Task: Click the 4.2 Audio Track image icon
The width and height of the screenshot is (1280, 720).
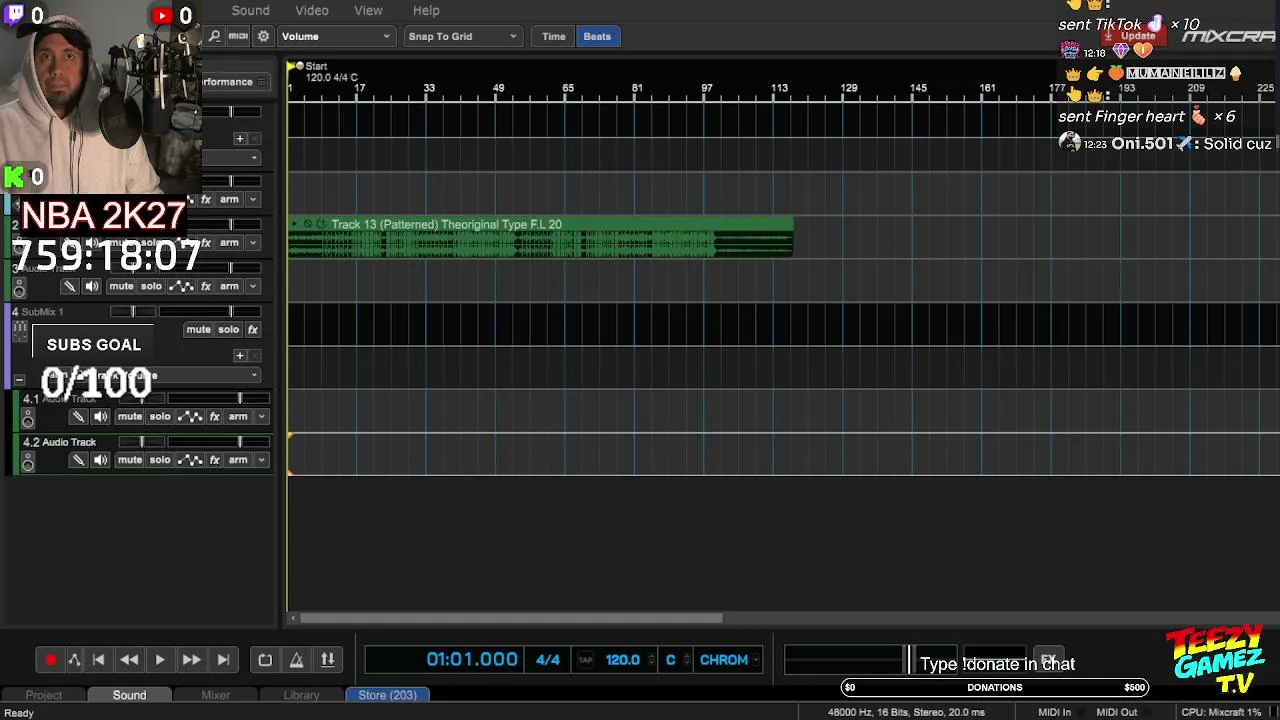Action: point(28,462)
